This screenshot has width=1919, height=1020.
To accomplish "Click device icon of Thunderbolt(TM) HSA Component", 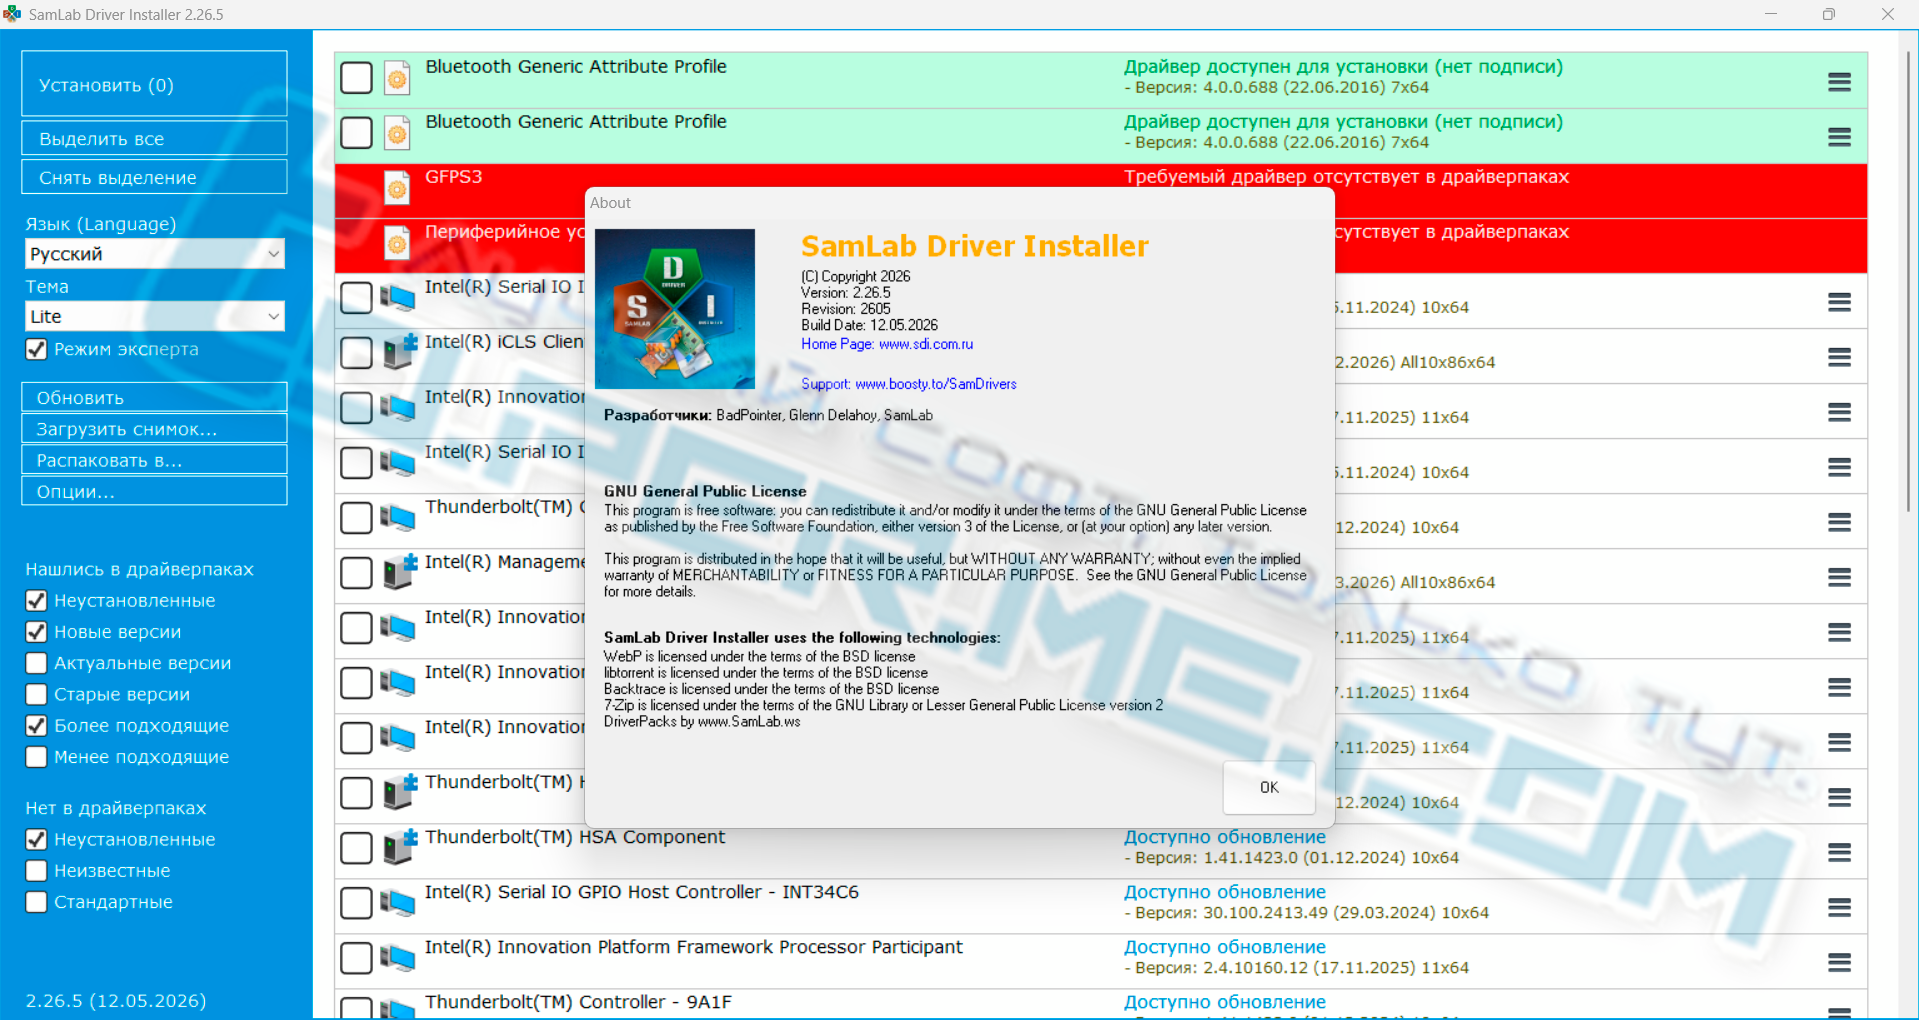I will pos(399,847).
